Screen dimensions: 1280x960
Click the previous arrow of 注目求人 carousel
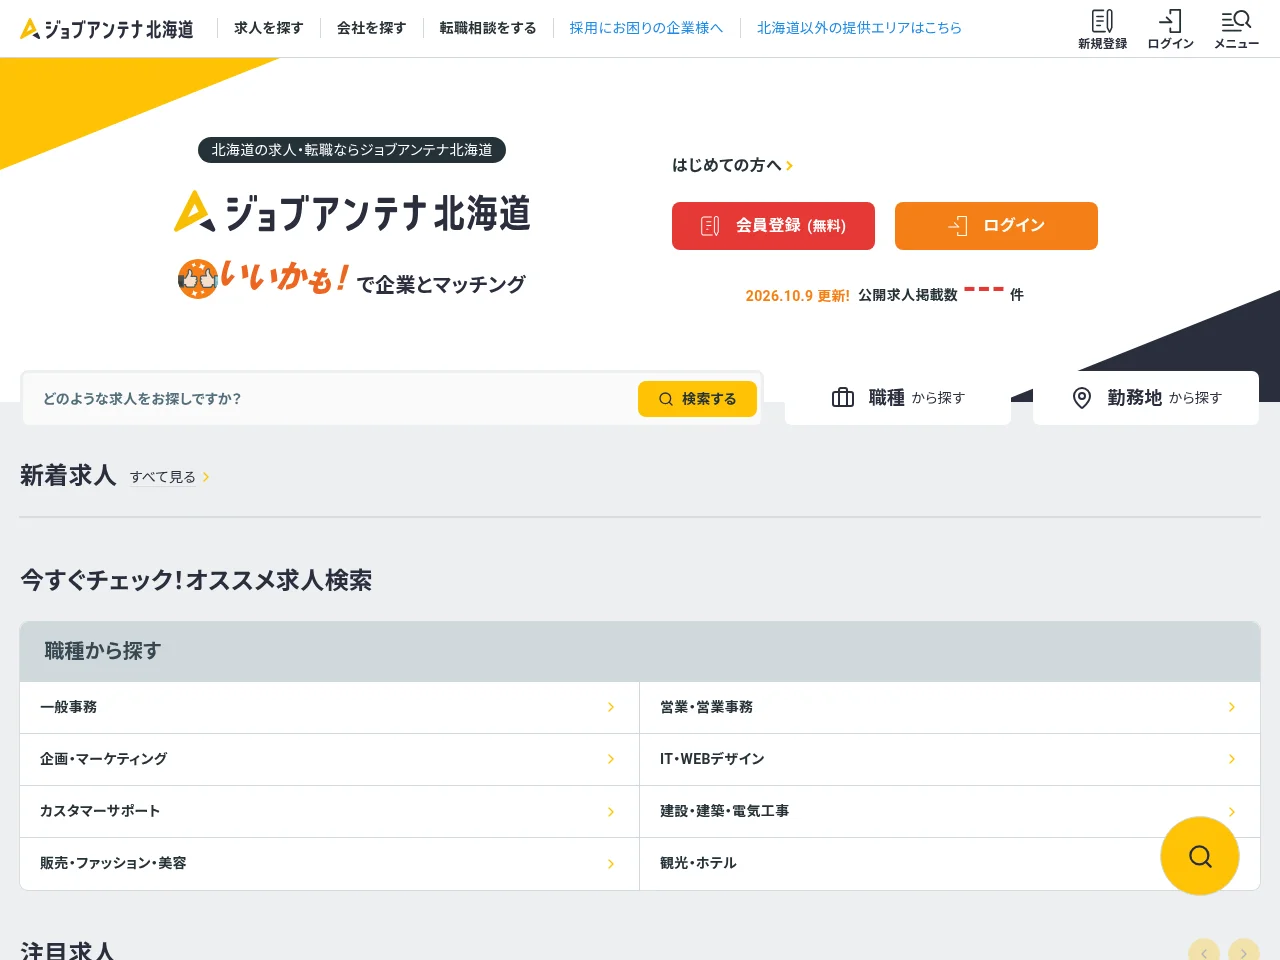point(1204,952)
